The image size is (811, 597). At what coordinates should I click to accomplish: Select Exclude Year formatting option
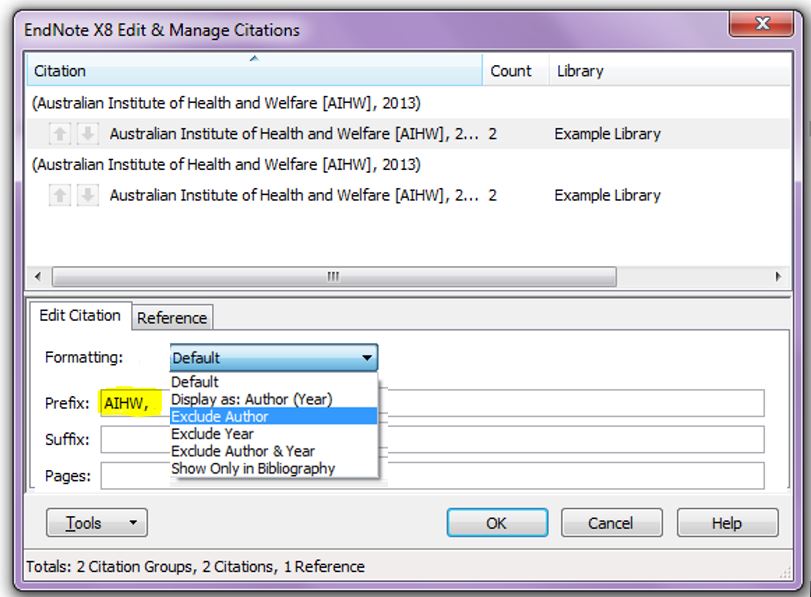[x=274, y=434]
